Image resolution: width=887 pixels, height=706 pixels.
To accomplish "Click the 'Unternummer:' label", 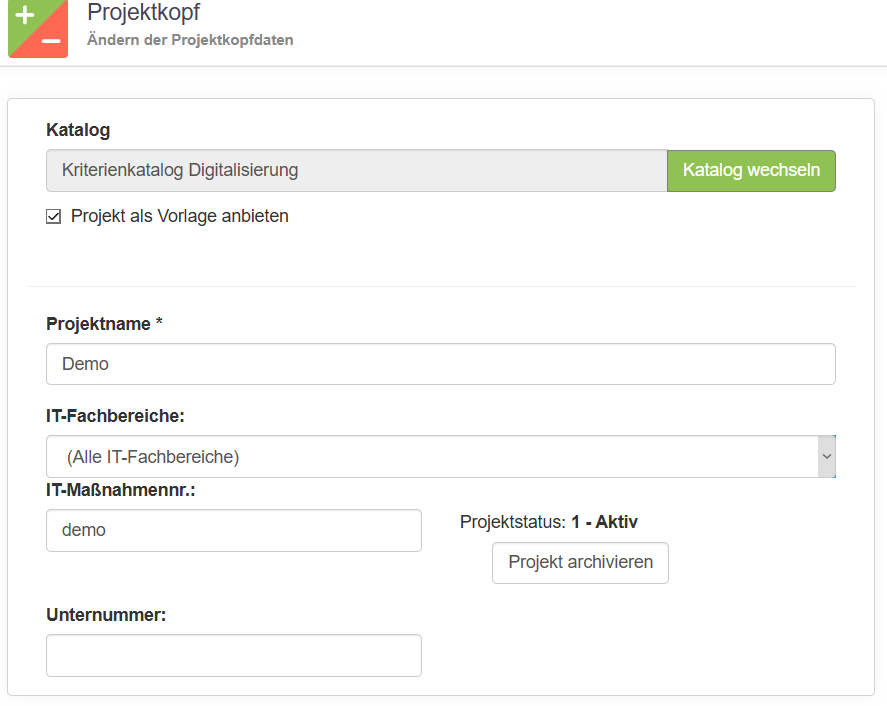I will (x=106, y=615).
